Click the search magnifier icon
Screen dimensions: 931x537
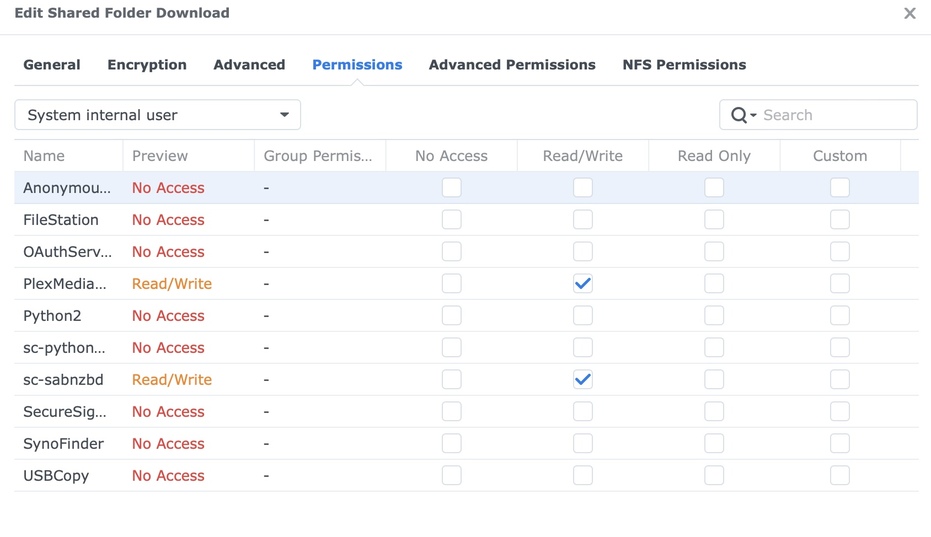coord(739,115)
